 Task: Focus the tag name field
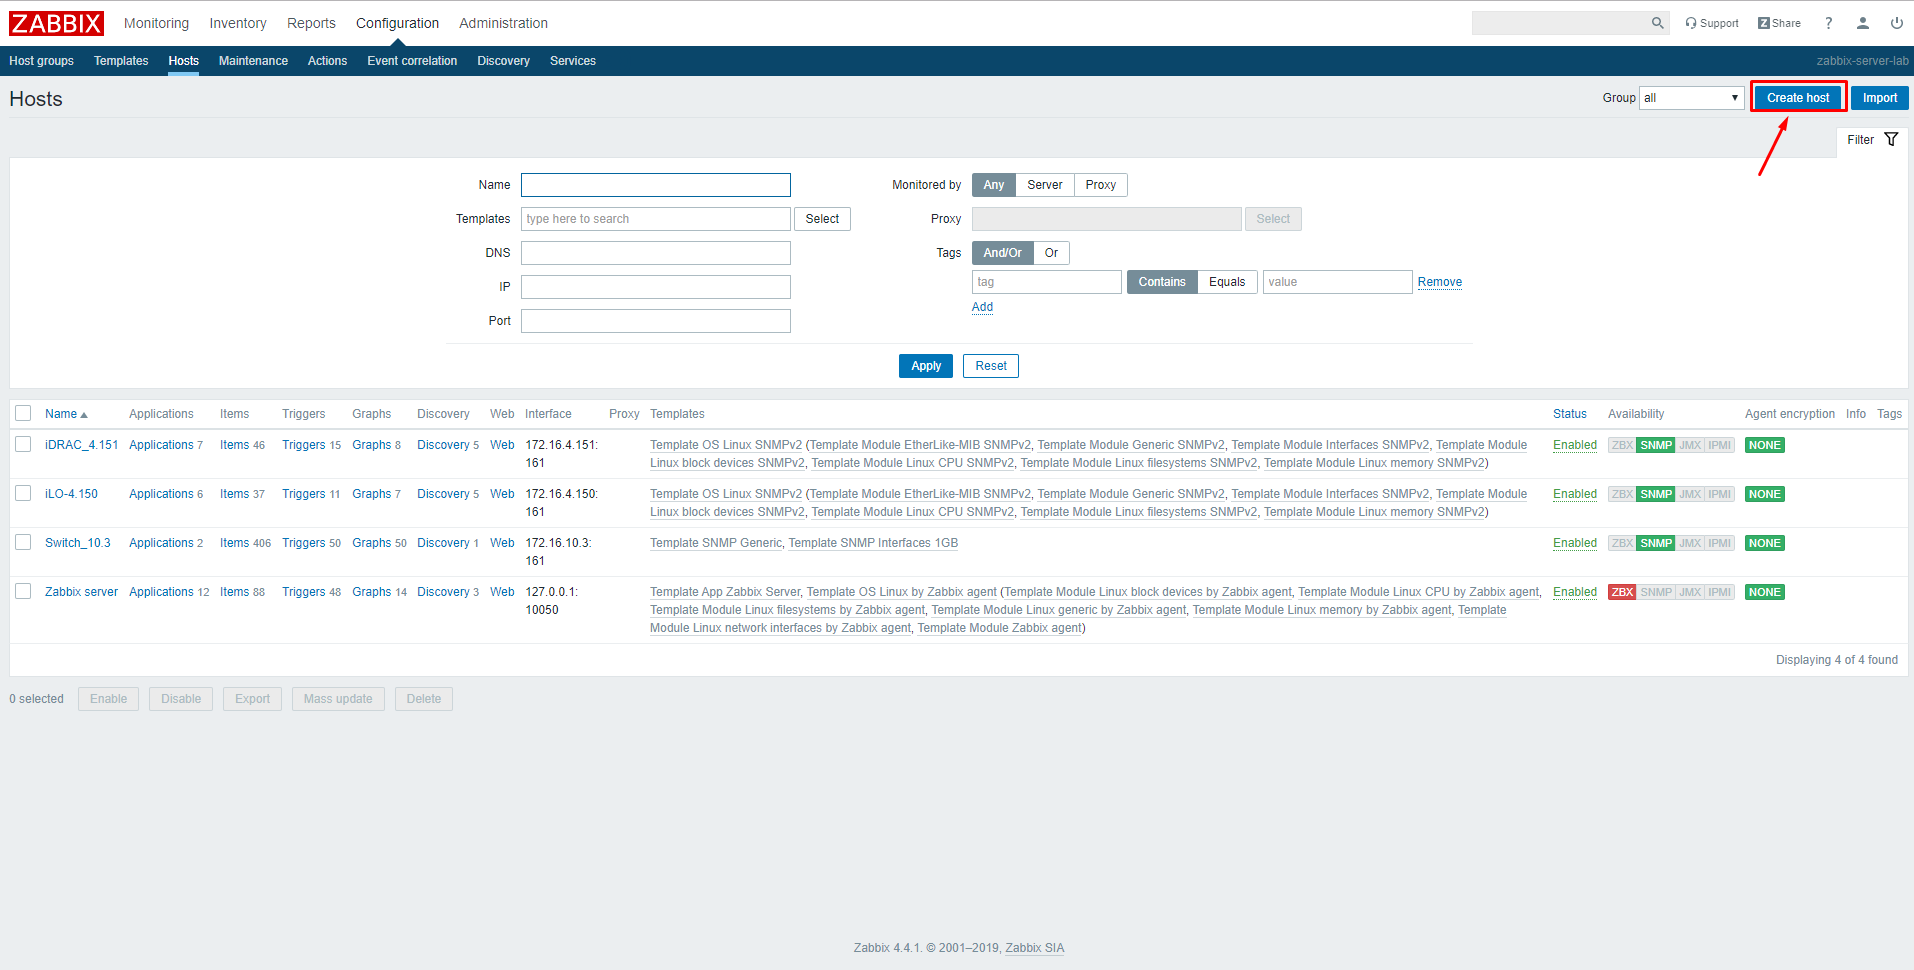tap(1046, 282)
